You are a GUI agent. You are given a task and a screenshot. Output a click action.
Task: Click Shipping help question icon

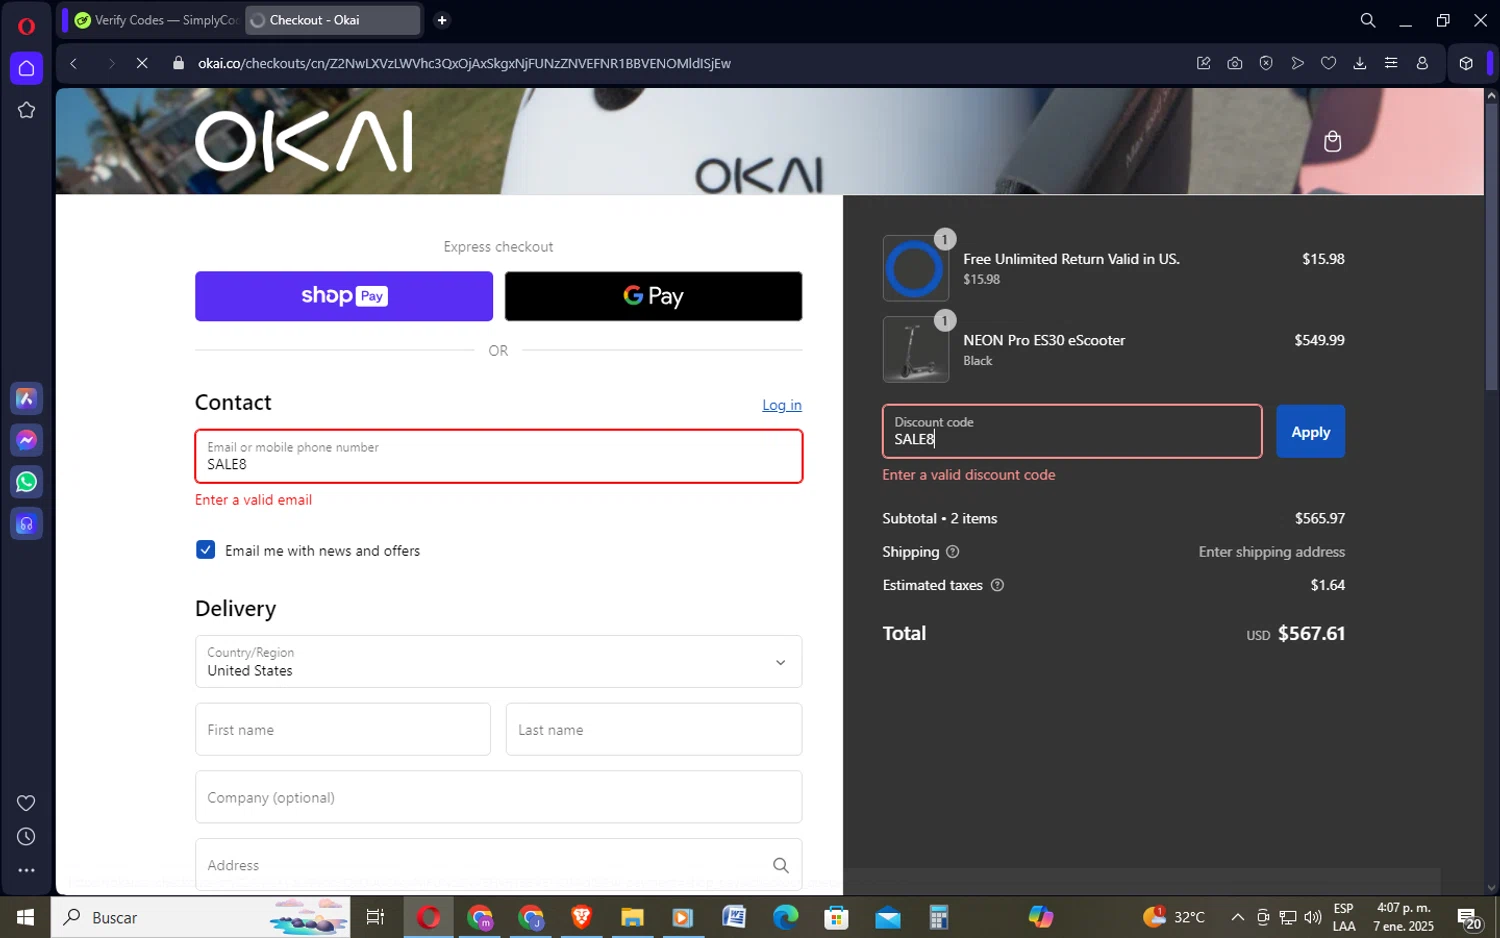click(952, 552)
